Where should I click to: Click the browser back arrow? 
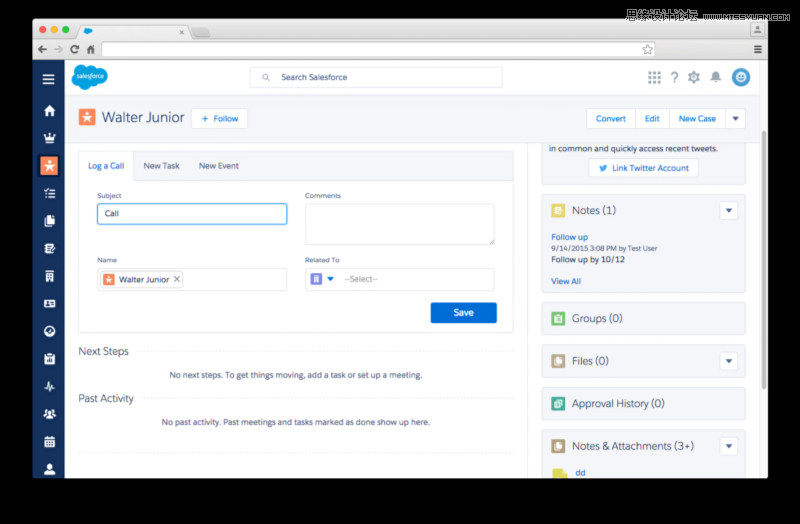[x=43, y=49]
